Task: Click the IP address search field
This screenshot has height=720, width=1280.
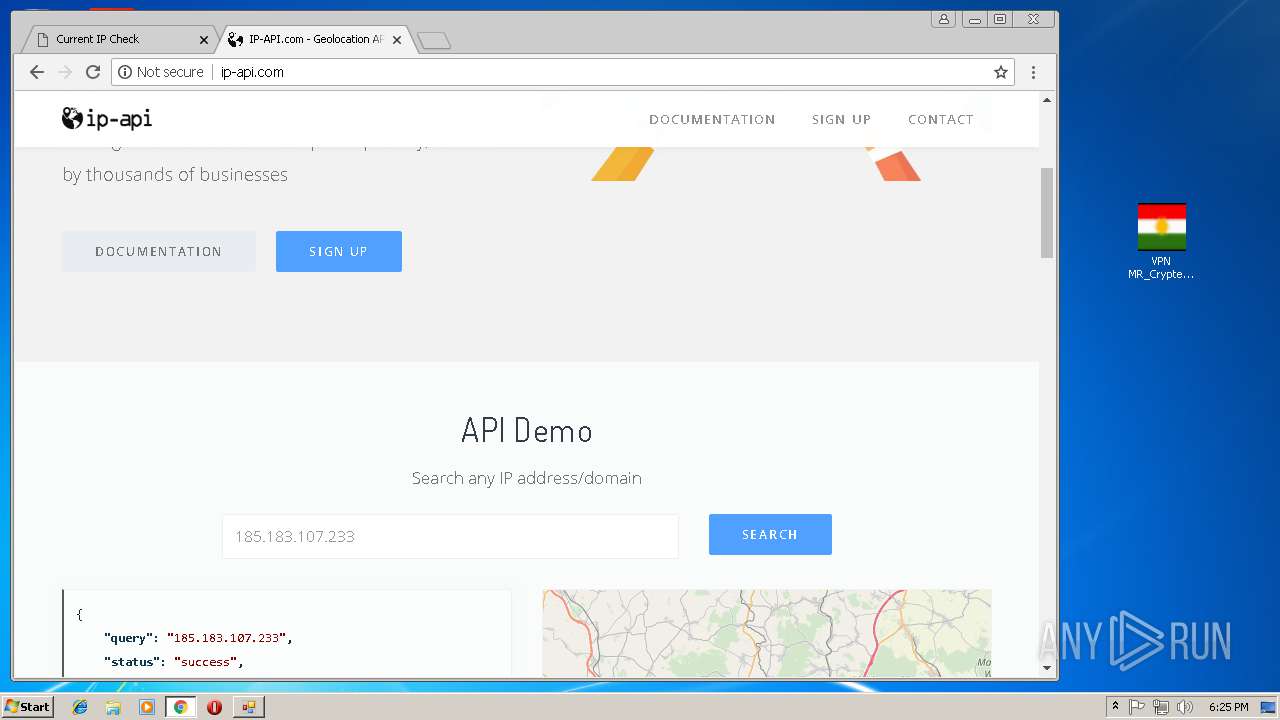Action: point(450,536)
